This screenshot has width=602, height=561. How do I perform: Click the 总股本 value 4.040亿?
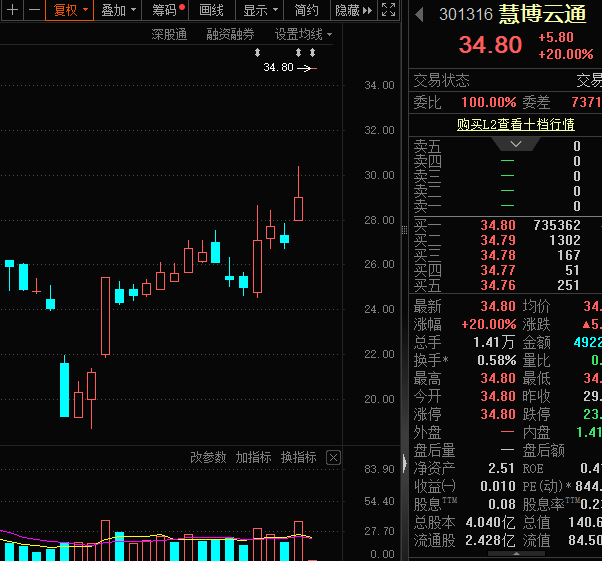(x=490, y=523)
